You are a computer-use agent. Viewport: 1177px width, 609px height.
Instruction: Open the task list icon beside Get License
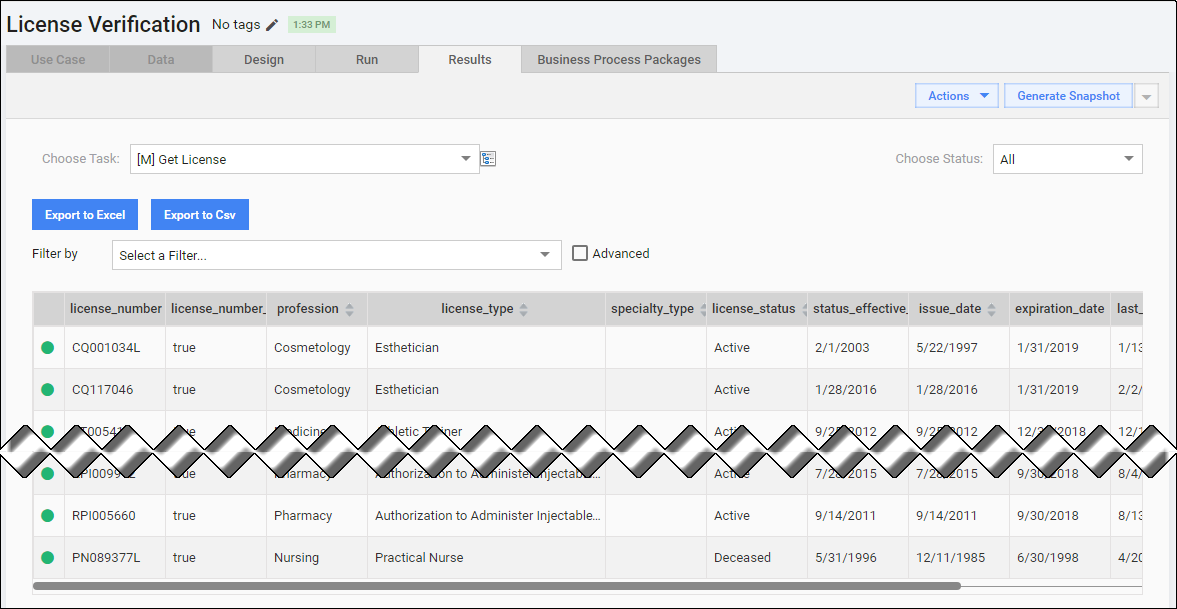[489, 158]
